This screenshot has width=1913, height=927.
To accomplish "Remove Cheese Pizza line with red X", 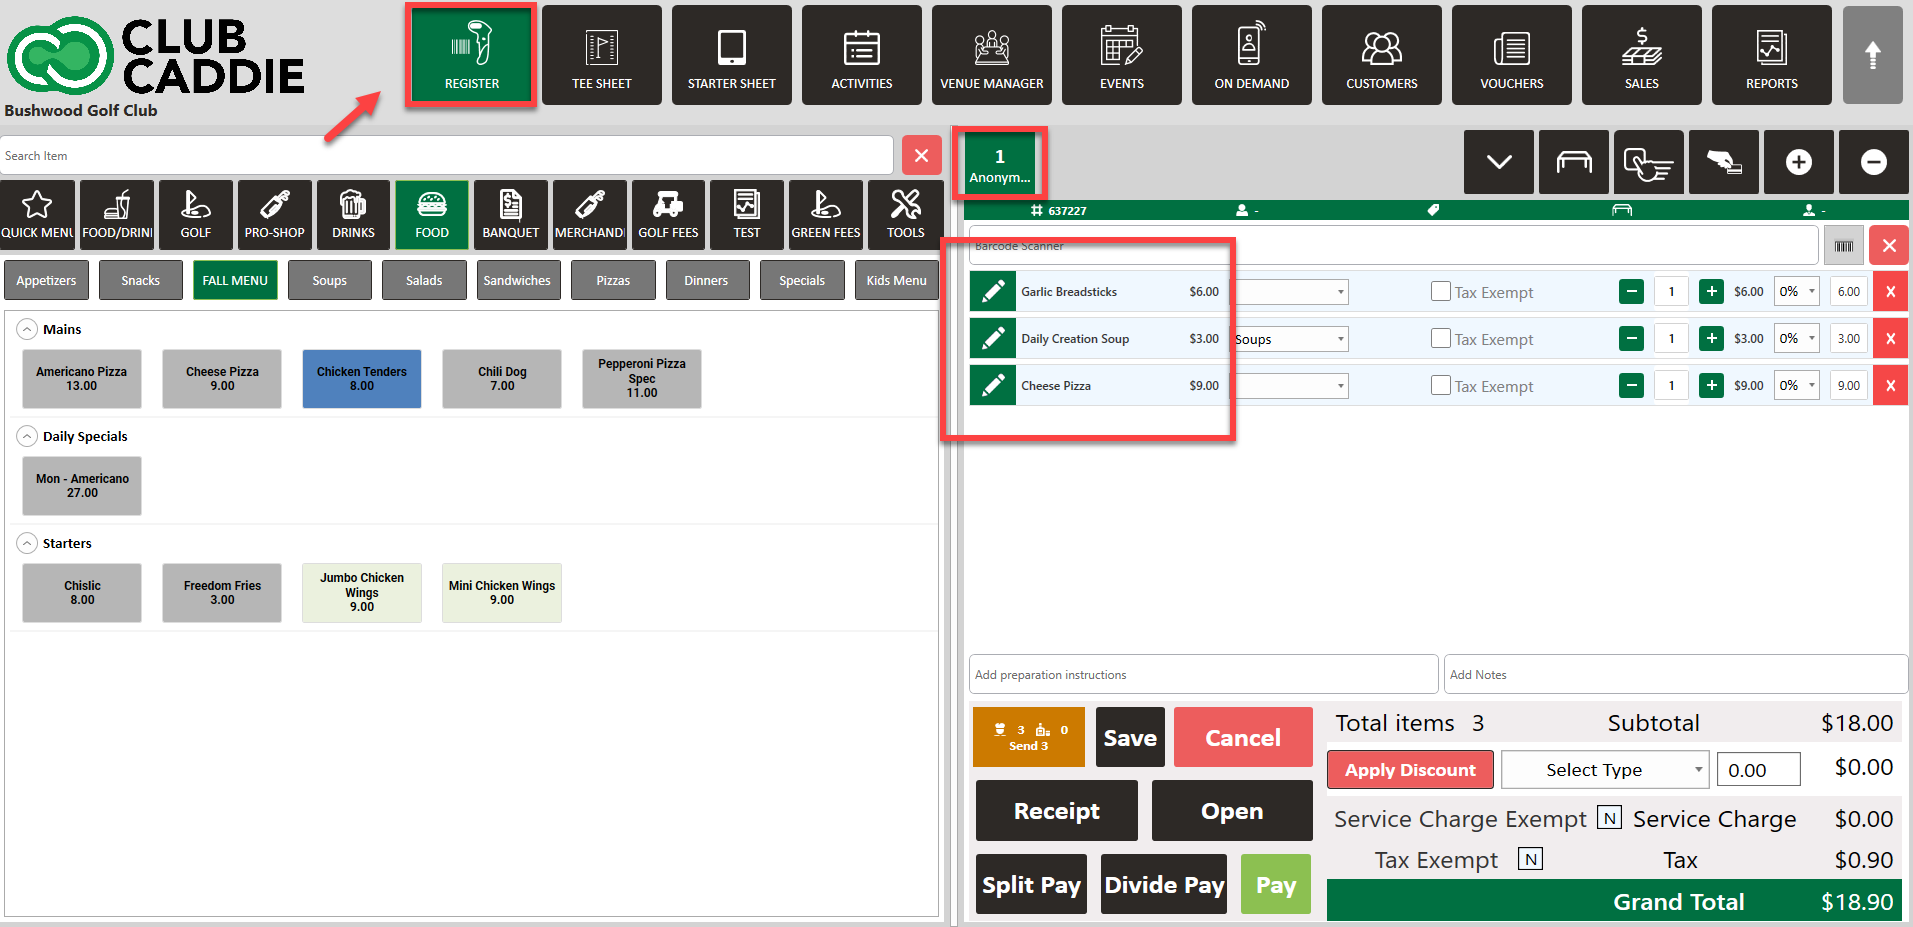I will tap(1889, 386).
